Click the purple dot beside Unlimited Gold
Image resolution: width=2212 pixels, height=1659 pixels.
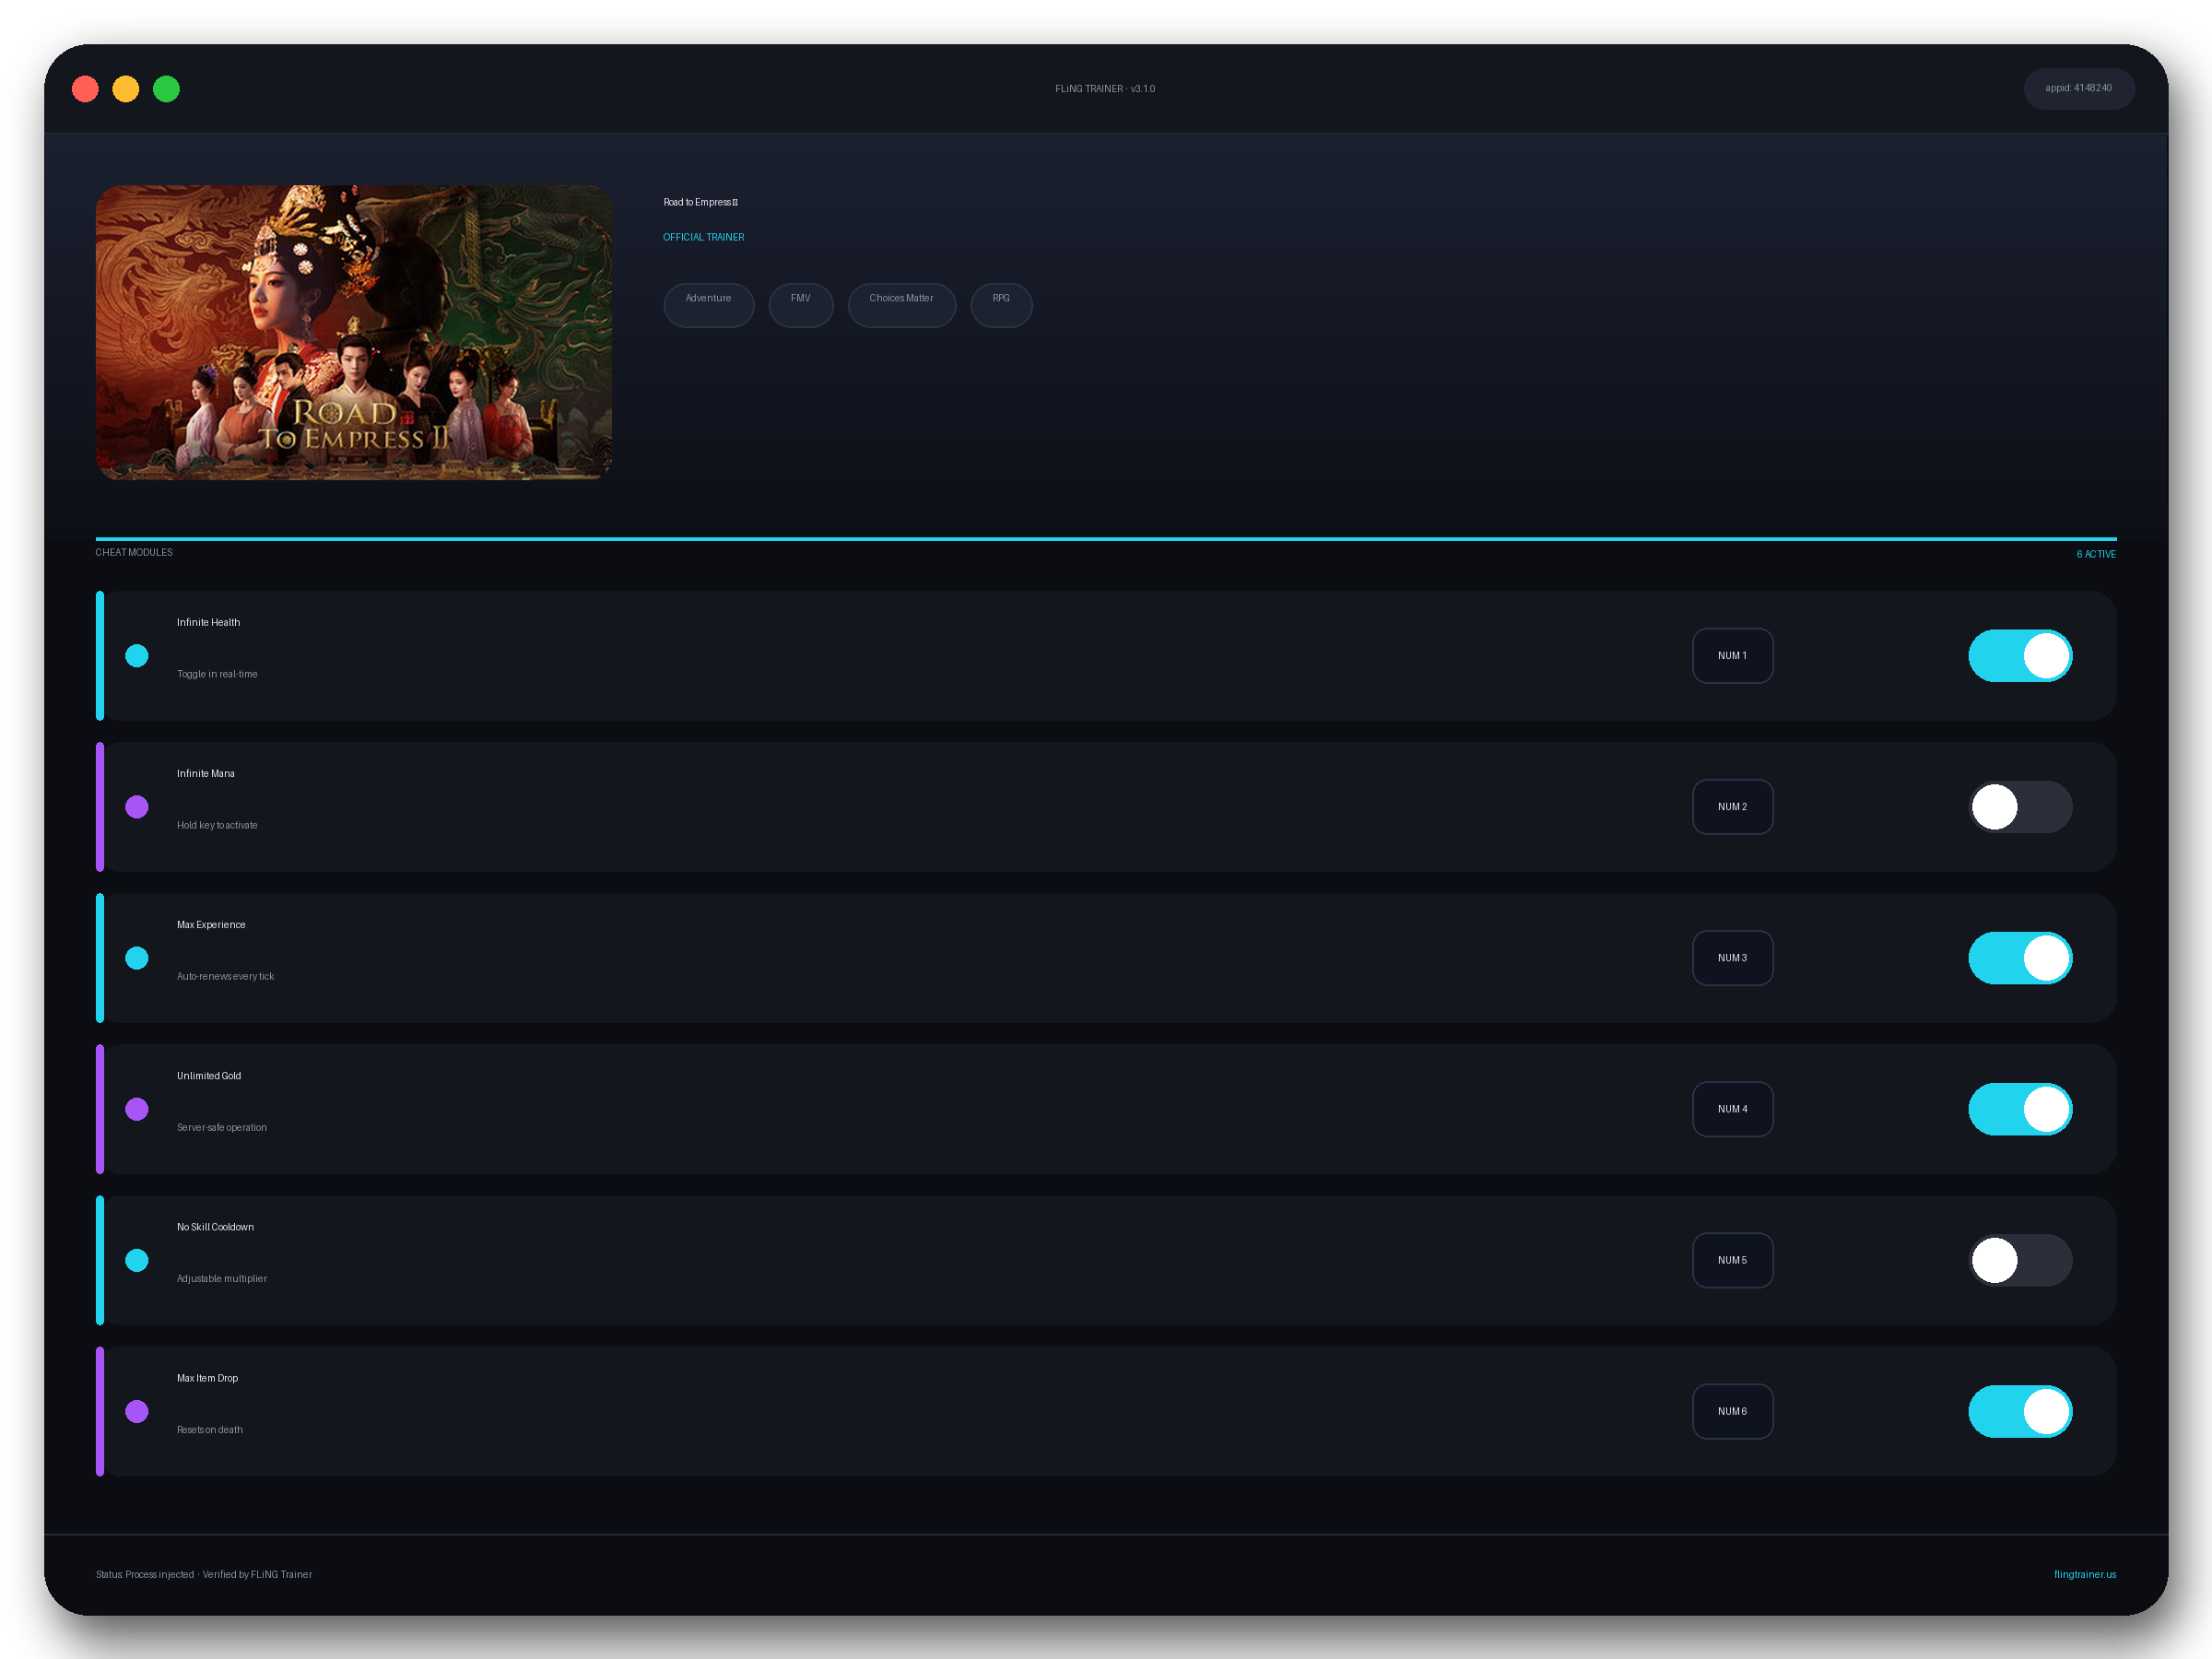coord(137,1109)
